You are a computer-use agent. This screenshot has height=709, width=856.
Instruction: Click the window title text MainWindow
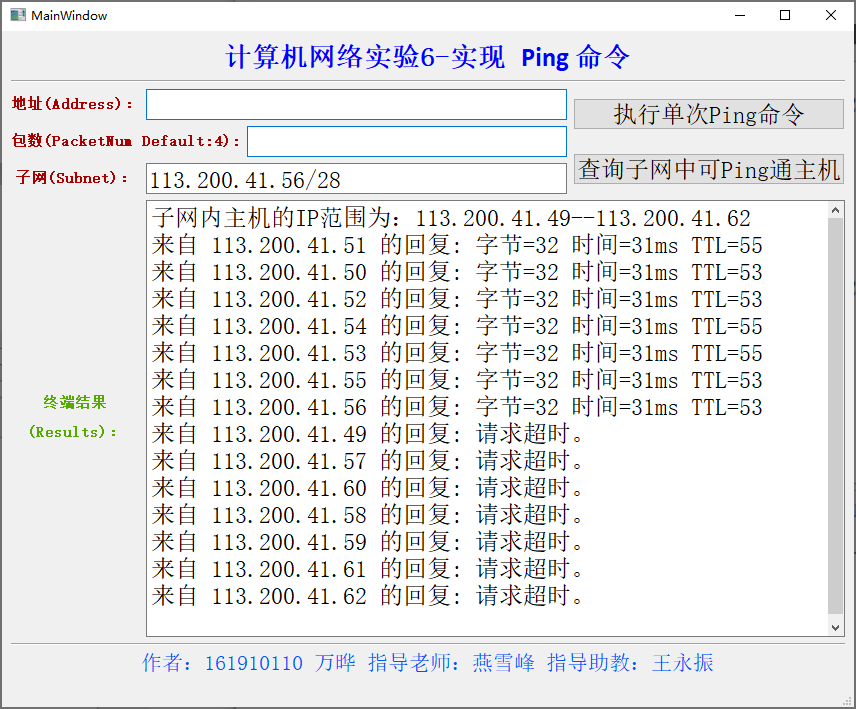[x=69, y=14]
